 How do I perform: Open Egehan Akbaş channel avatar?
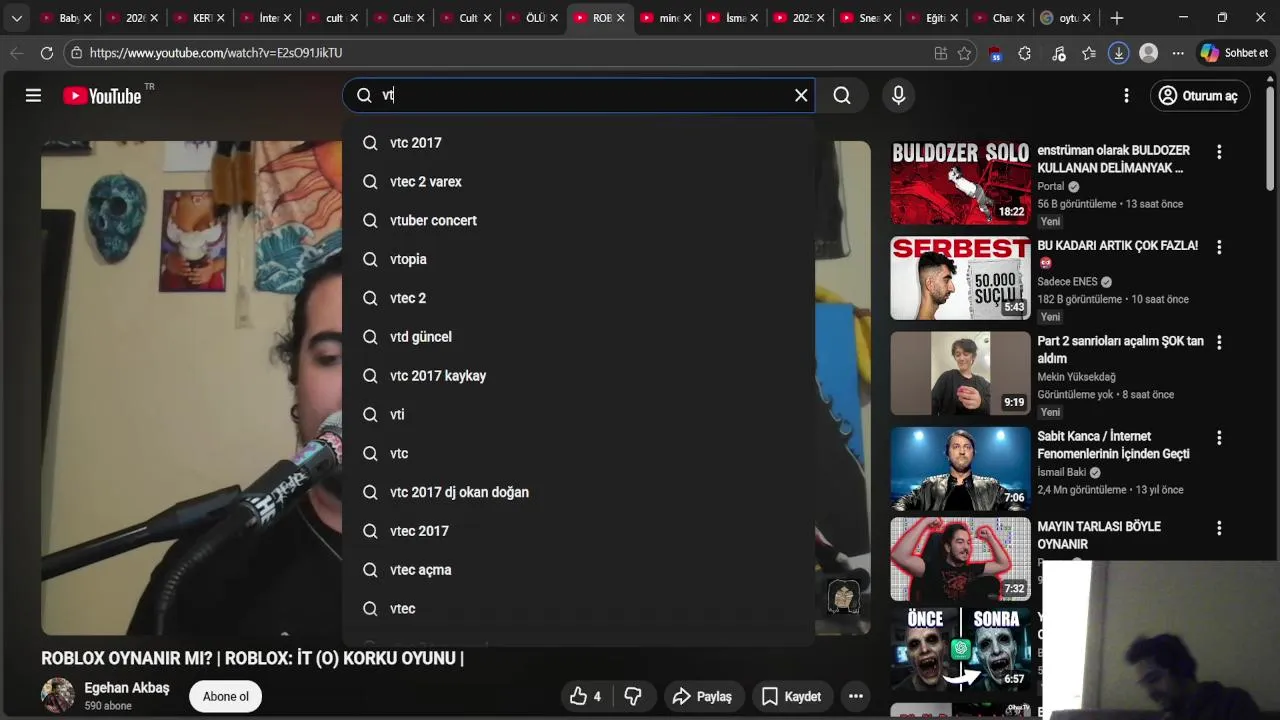[x=58, y=695]
